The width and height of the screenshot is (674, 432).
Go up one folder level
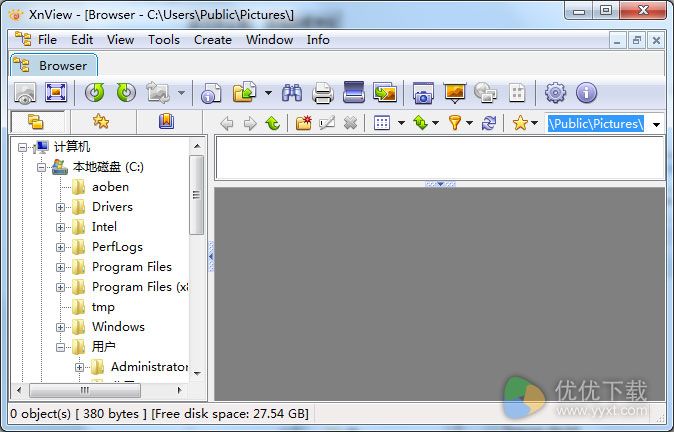click(x=273, y=123)
